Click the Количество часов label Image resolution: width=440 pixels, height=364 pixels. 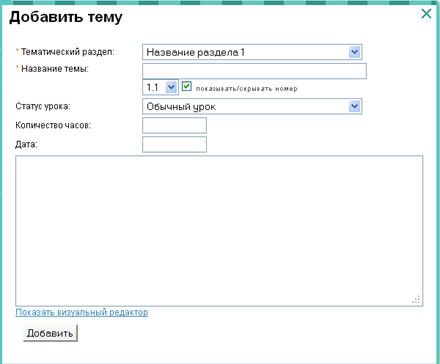[x=53, y=125]
